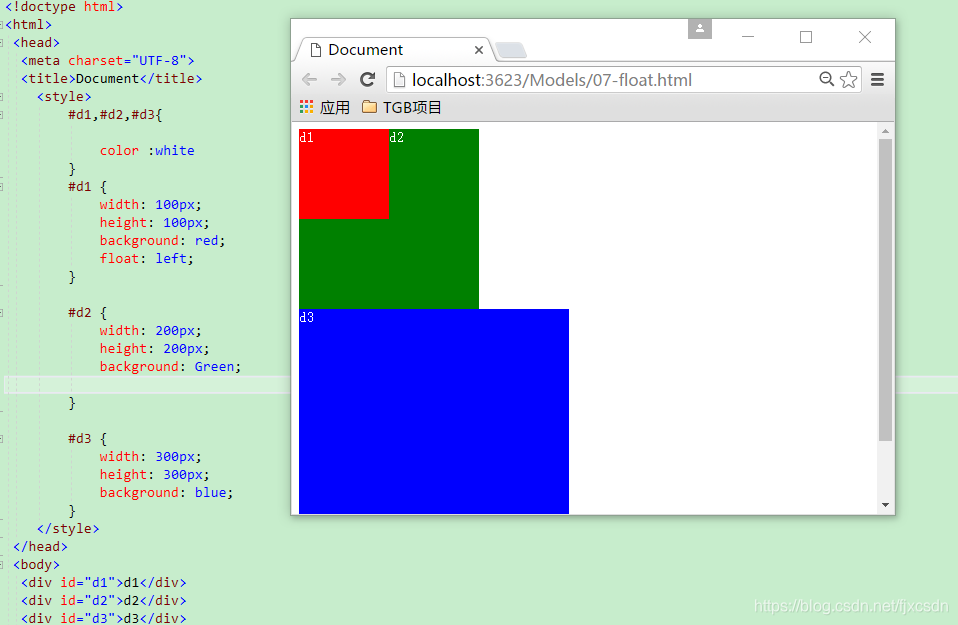
Task: Open a new tab with the blank tab button
Action: [510, 50]
